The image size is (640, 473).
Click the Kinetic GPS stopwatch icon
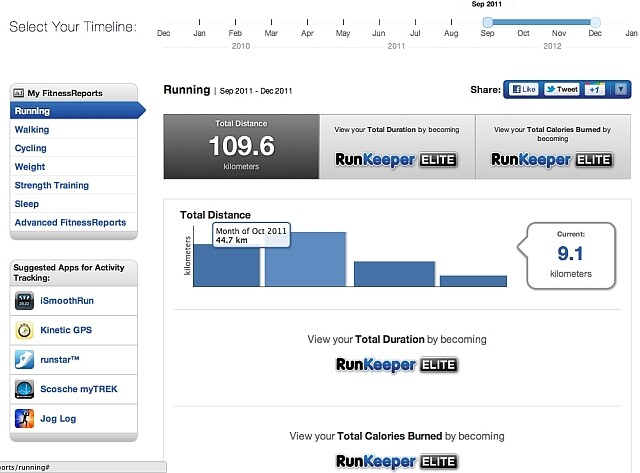[x=24, y=330]
